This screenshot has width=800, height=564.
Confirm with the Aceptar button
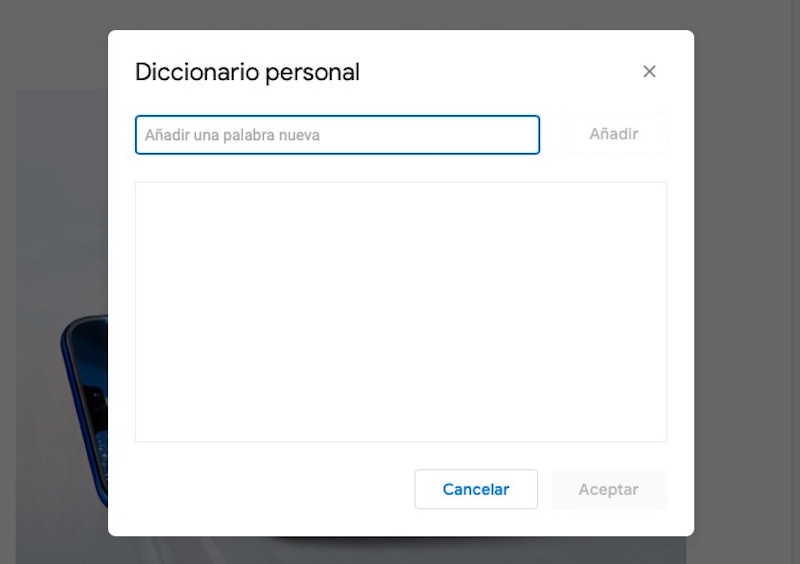coord(608,490)
